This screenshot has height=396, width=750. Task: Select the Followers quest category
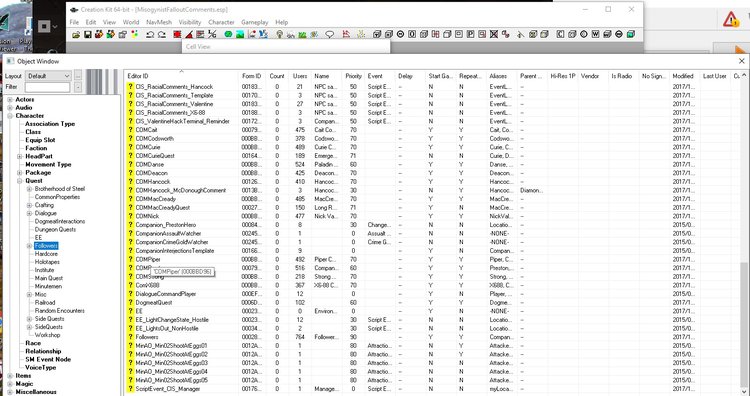point(46,246)
